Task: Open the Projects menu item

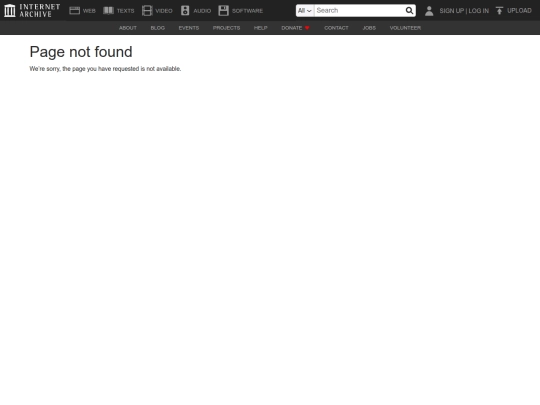Action: tap(226, 28)
